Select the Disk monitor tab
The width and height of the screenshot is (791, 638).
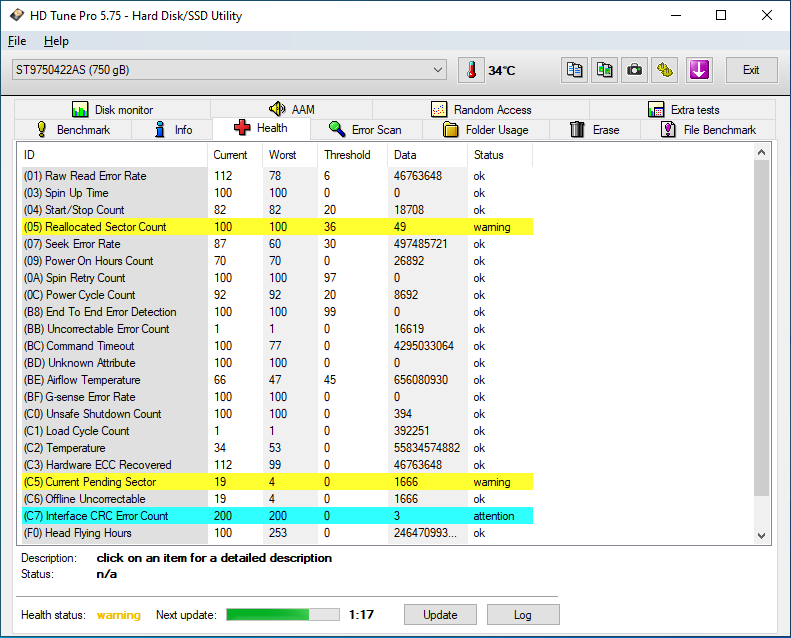click(x=112, y=110)
